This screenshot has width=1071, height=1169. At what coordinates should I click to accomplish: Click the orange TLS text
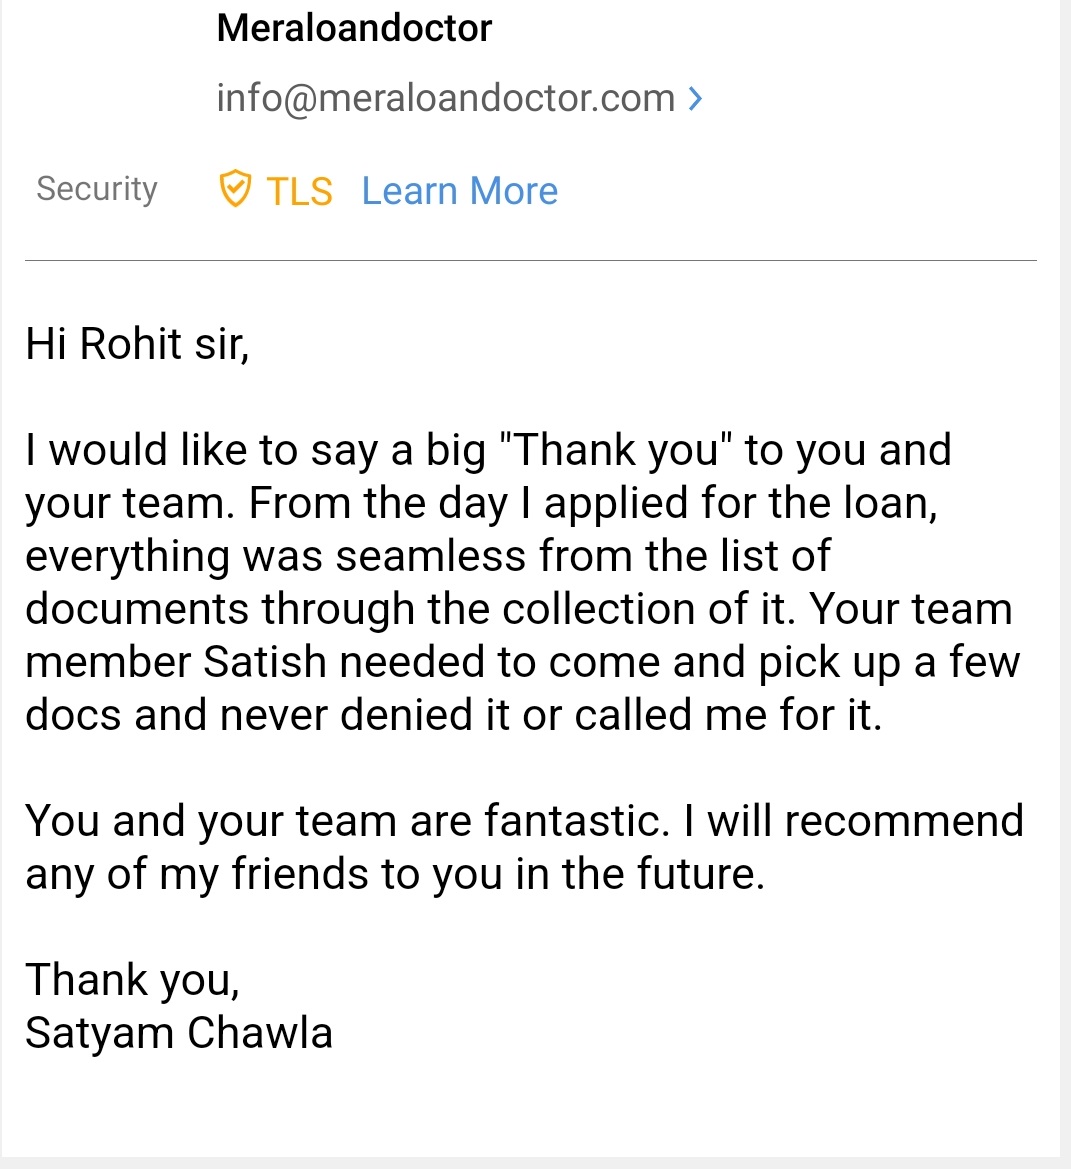click(x=299, y=191)
